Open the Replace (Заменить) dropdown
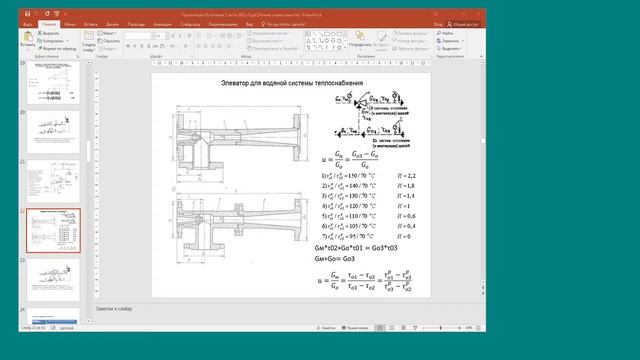Screen dimensions: 640x360 pos(450,41)
